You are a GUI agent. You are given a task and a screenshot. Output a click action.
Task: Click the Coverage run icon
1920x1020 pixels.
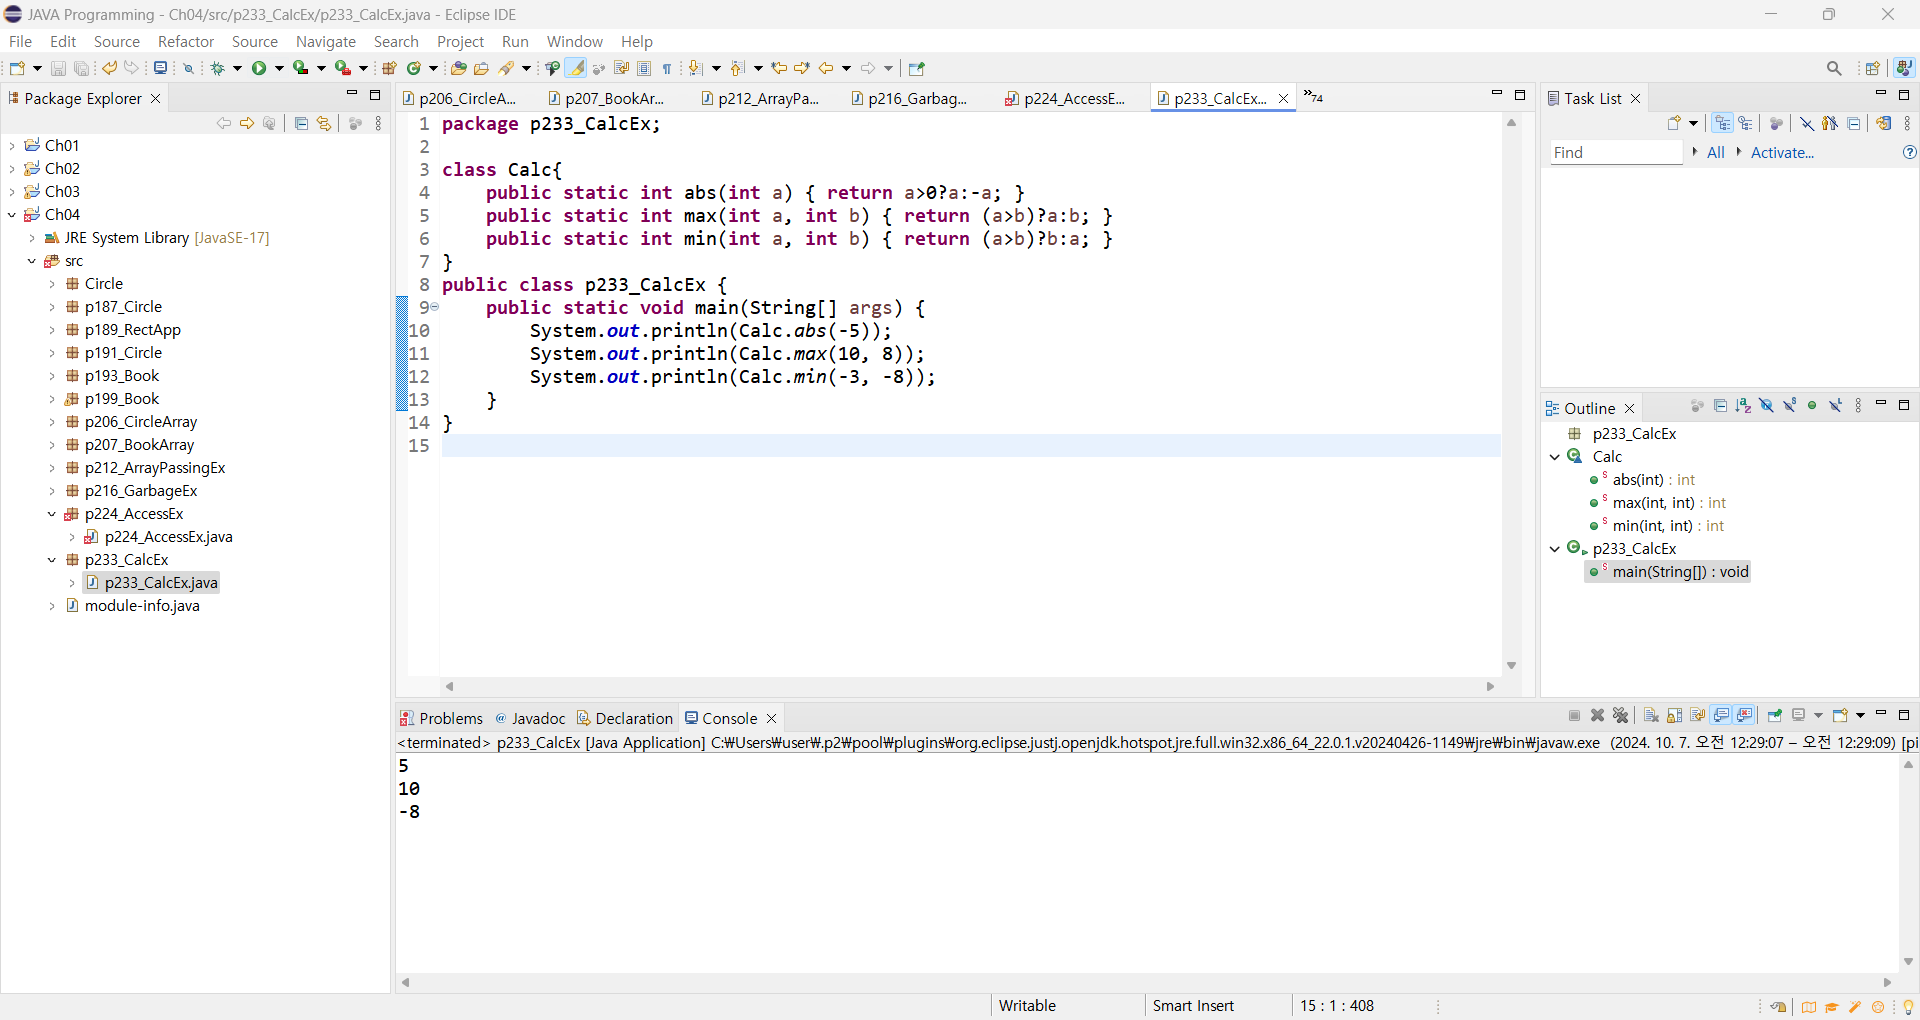click(x=300, y=68)
